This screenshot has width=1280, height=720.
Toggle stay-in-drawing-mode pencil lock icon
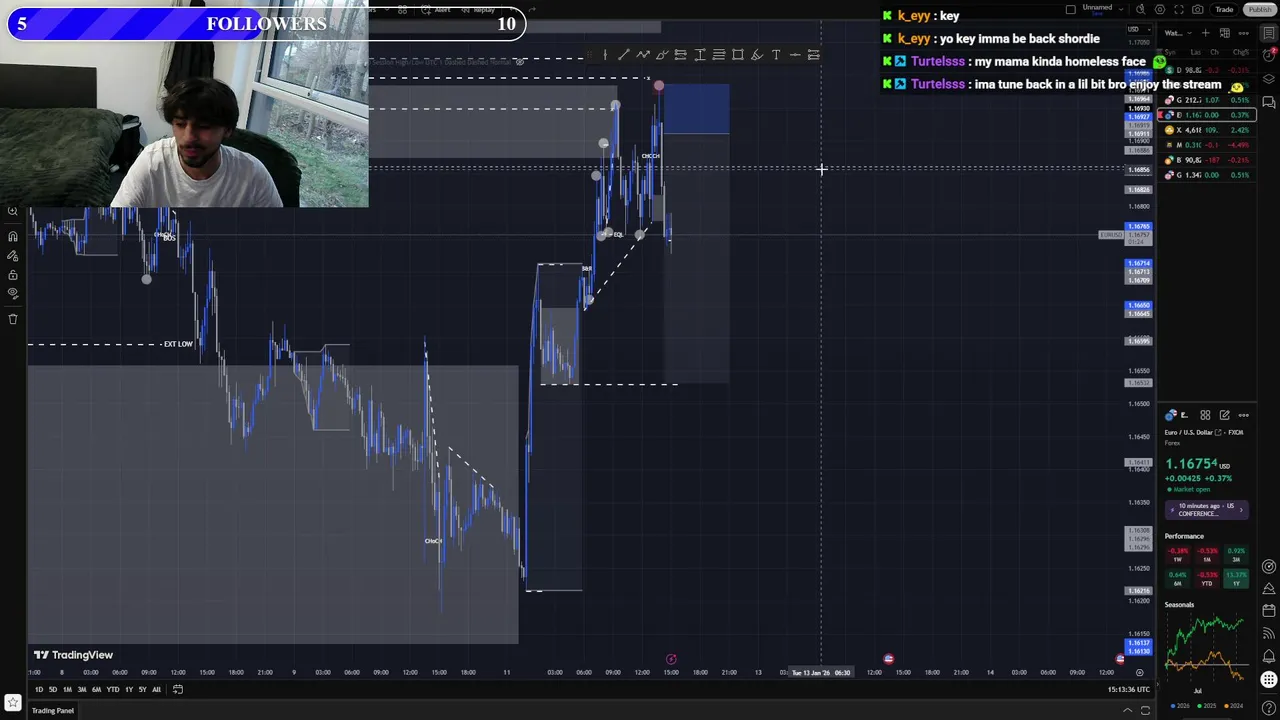[13, 256]
